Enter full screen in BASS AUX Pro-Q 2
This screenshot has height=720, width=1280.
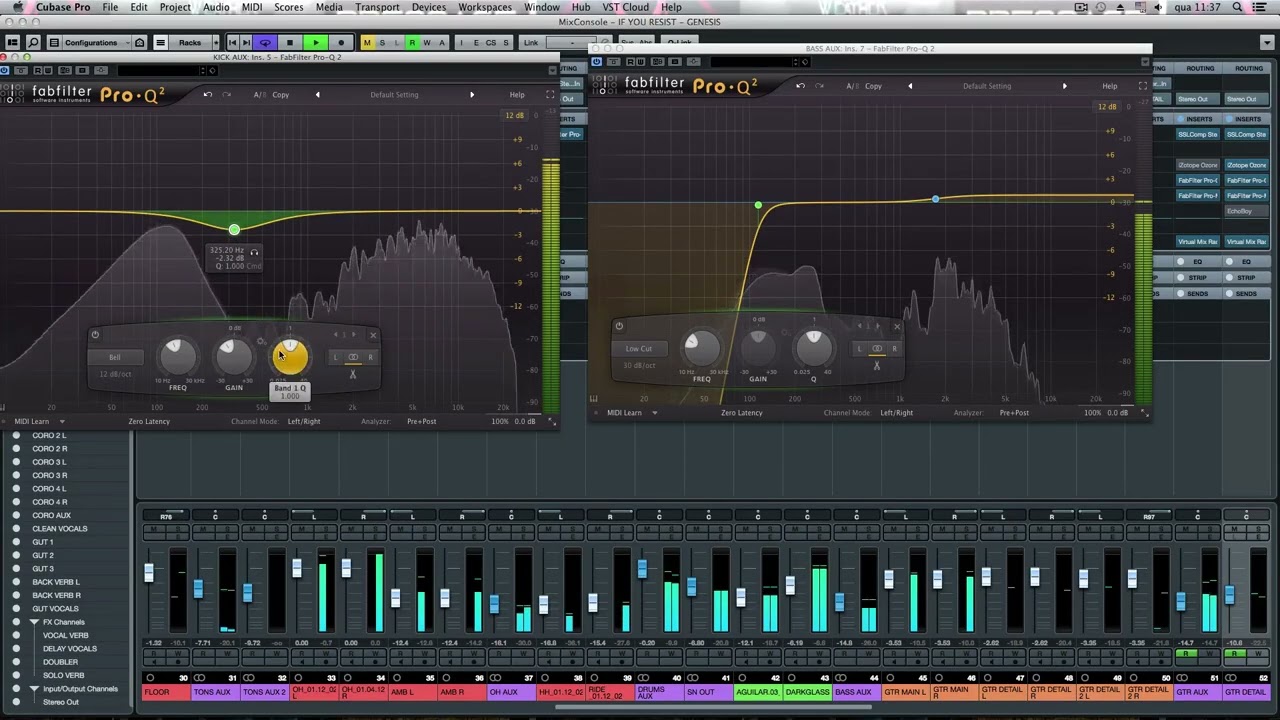point(1143,86)
